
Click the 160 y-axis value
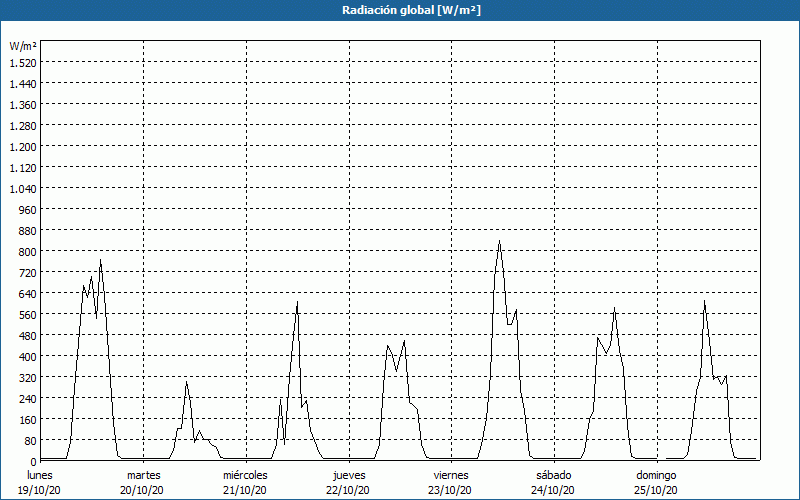tap(28, 420)
